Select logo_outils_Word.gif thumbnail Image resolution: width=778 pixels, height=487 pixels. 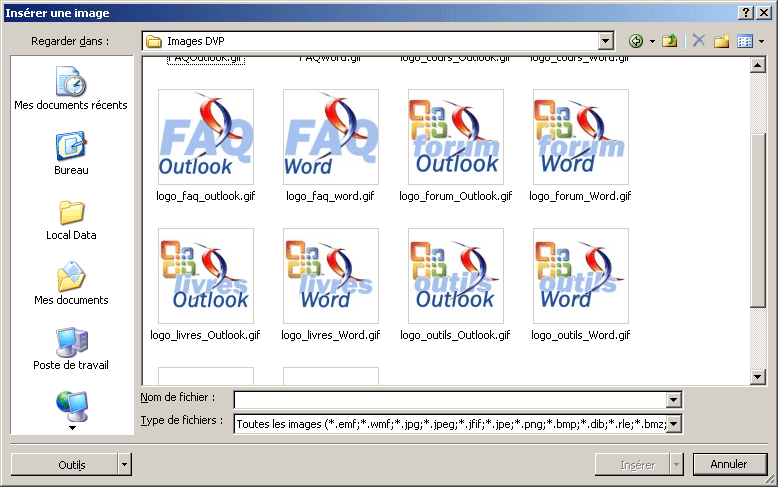click(x=581, y=276)
